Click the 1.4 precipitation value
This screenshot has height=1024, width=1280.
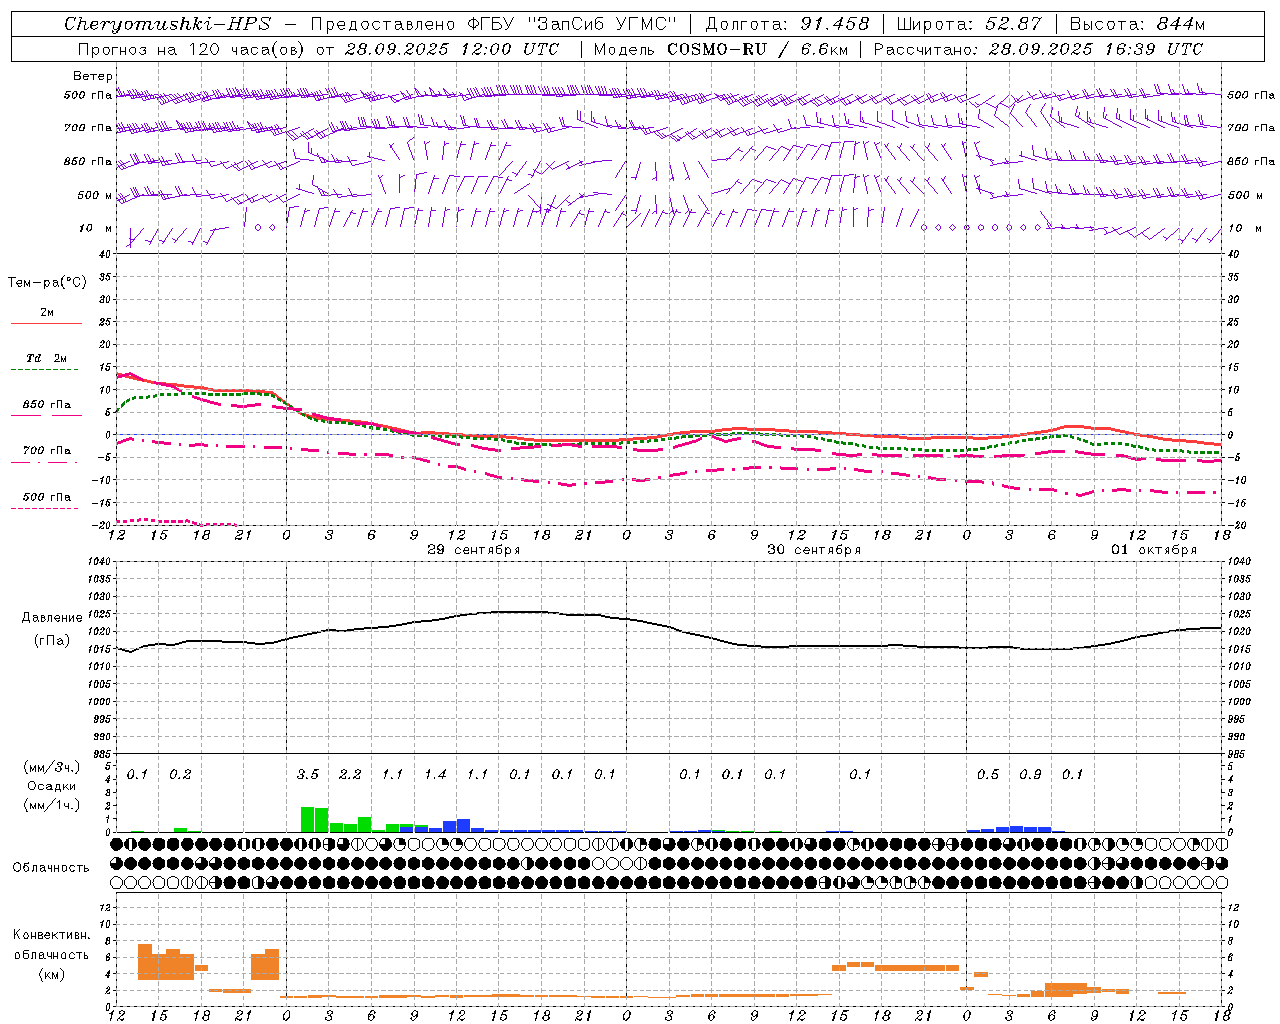point(435,775)
